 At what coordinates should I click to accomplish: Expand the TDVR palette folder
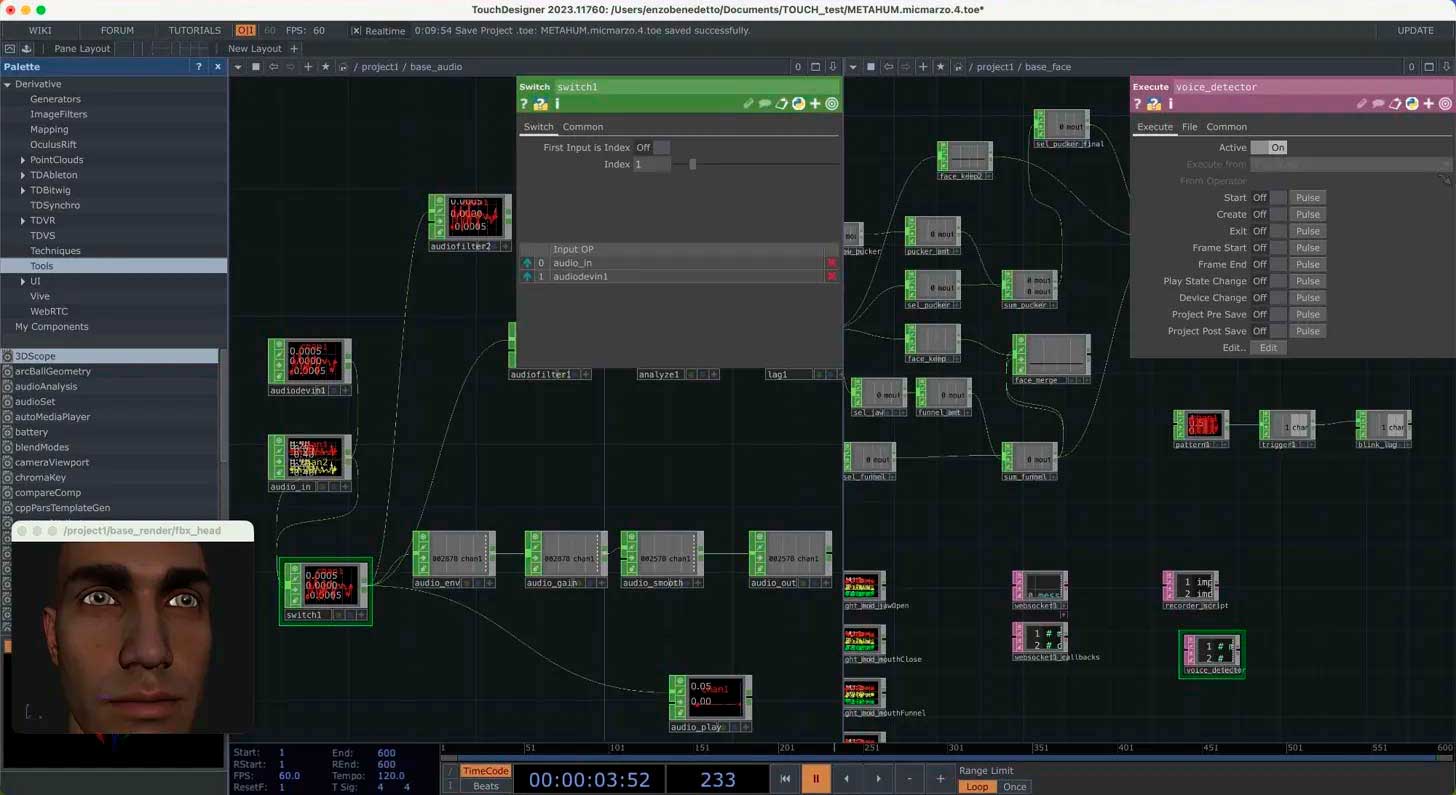(x=23, y=220)
